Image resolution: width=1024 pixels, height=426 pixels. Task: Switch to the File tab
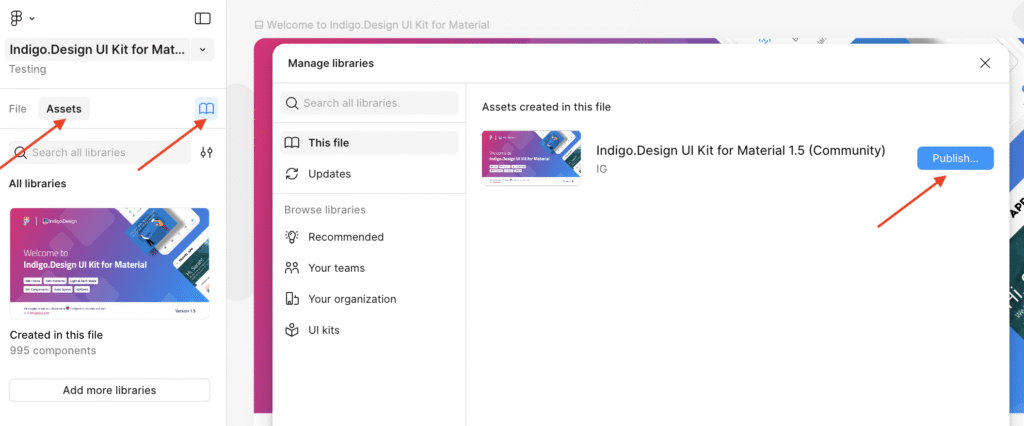(x=17, y=109)
